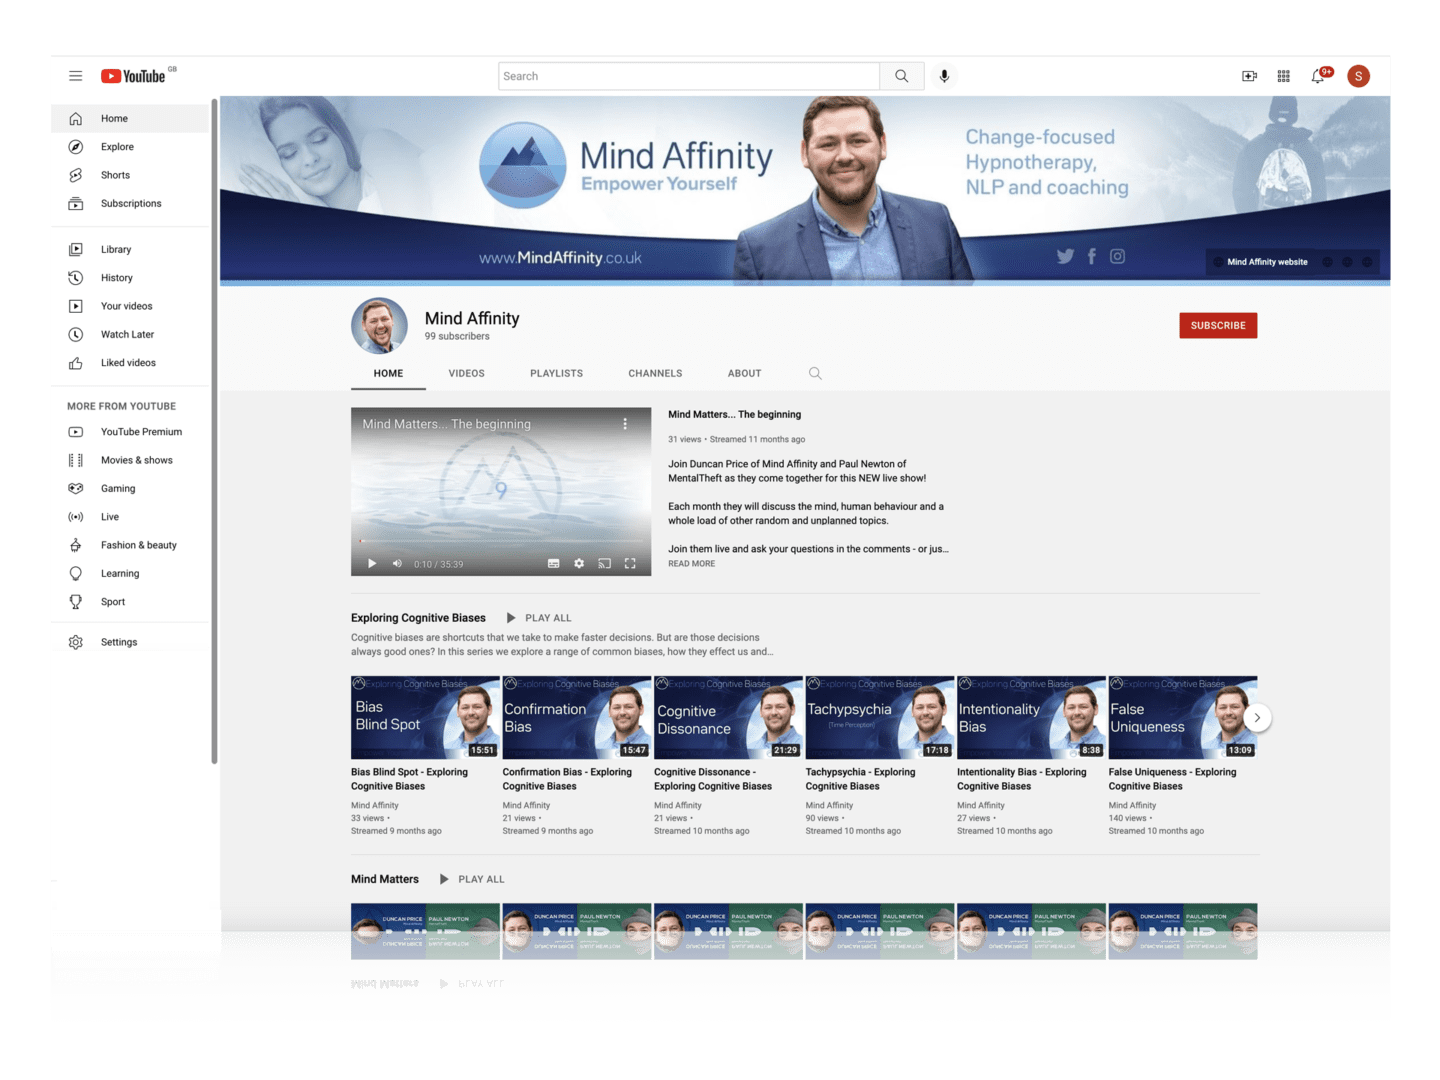
Task: Switch to the PLAYLISTS tab
Action: (x=556, y=373)
